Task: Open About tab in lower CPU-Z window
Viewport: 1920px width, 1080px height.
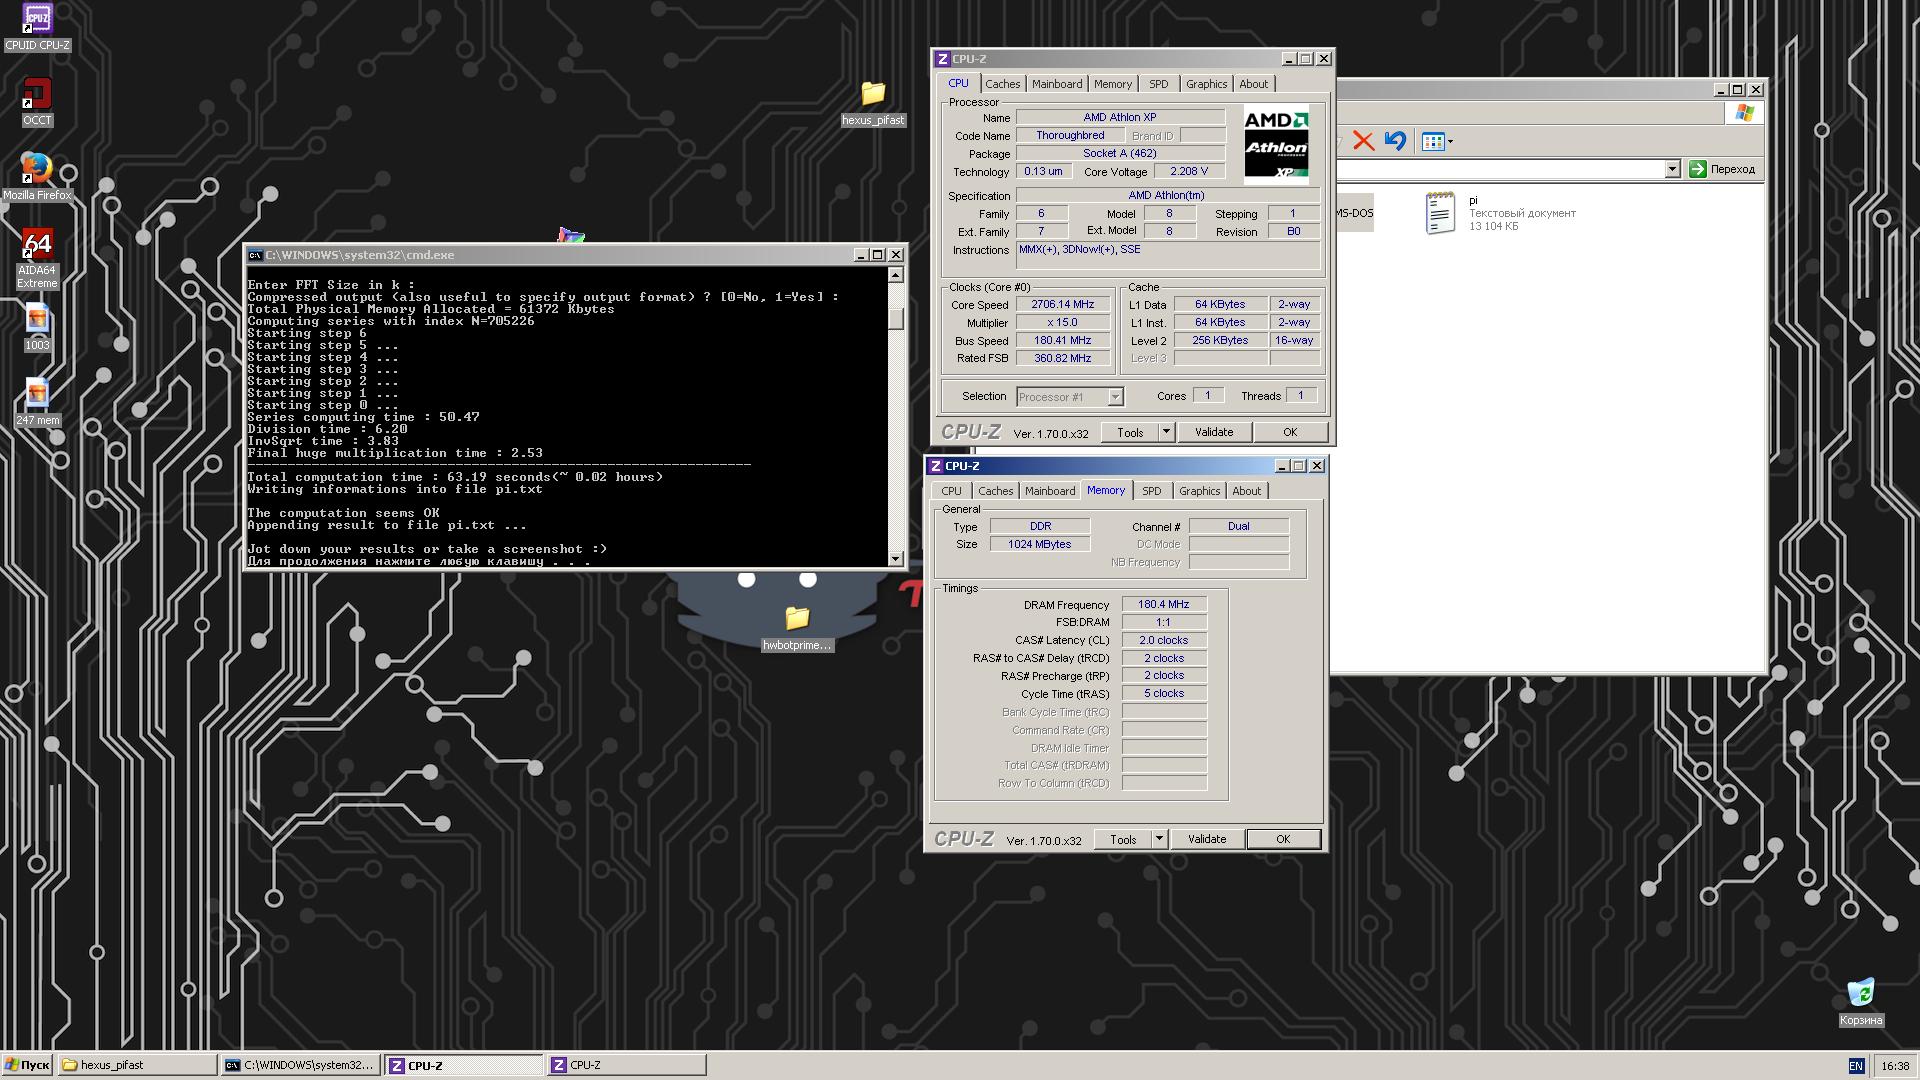Action: coord(1246,491)
